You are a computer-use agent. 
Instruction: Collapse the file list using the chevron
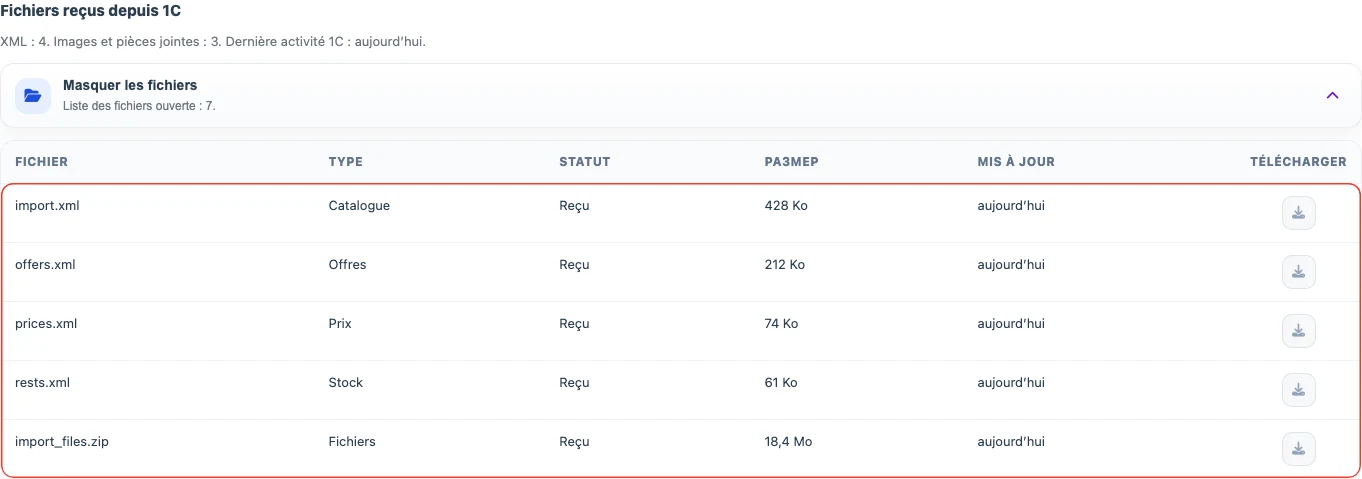1332,96
